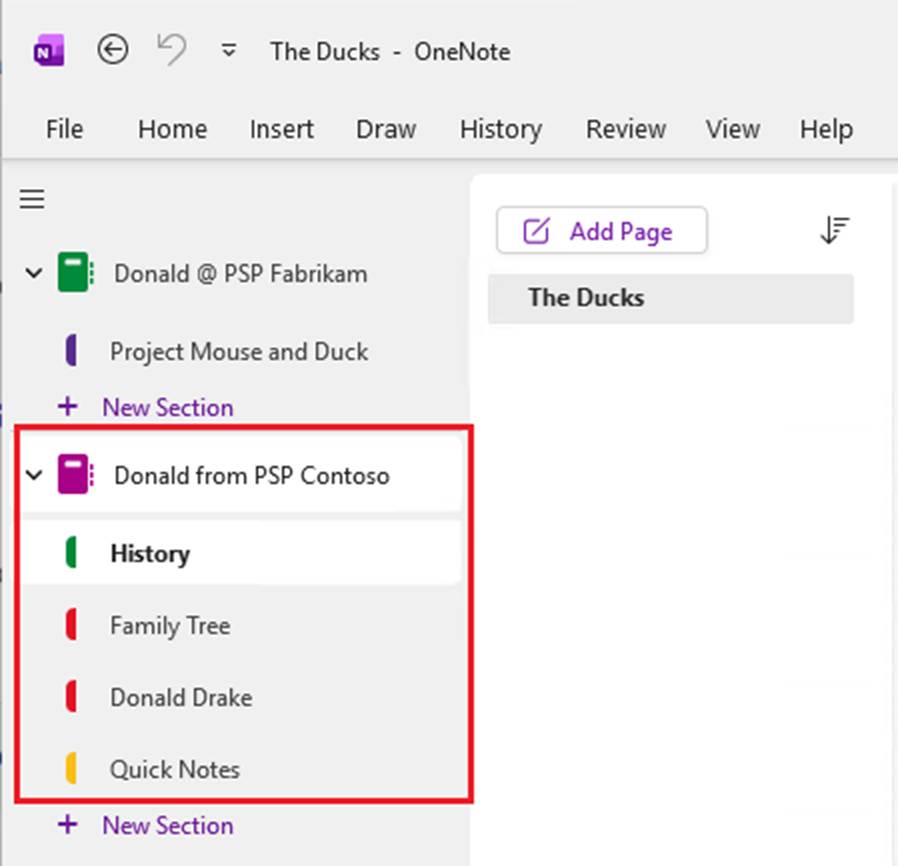Screen dimensions: 898x866
Task: Open the Quick Access Toolbar dropdown
Action: (229, 51)
